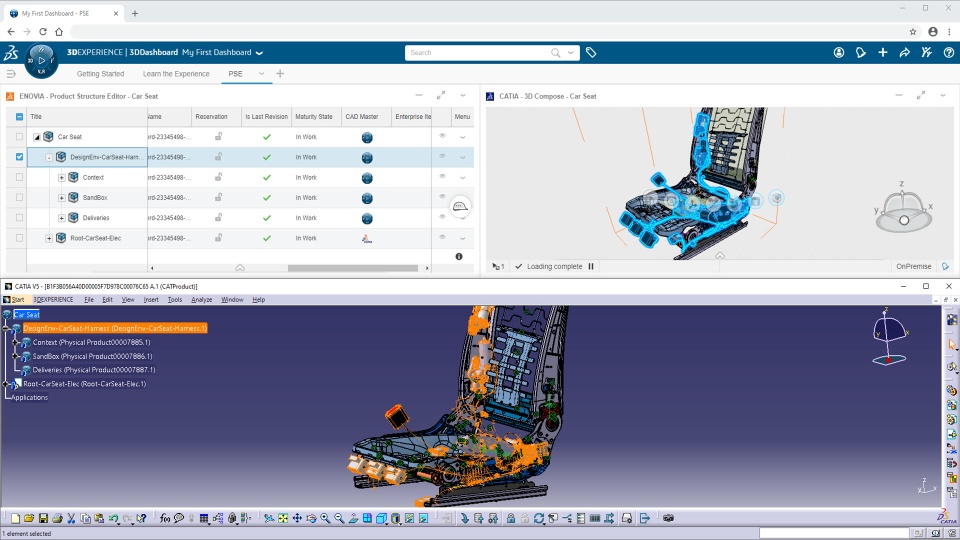The width and height of the screenshot is (960, 540).
Task: Expand the Deliveries node in structure editor
Action: (62, 218)
